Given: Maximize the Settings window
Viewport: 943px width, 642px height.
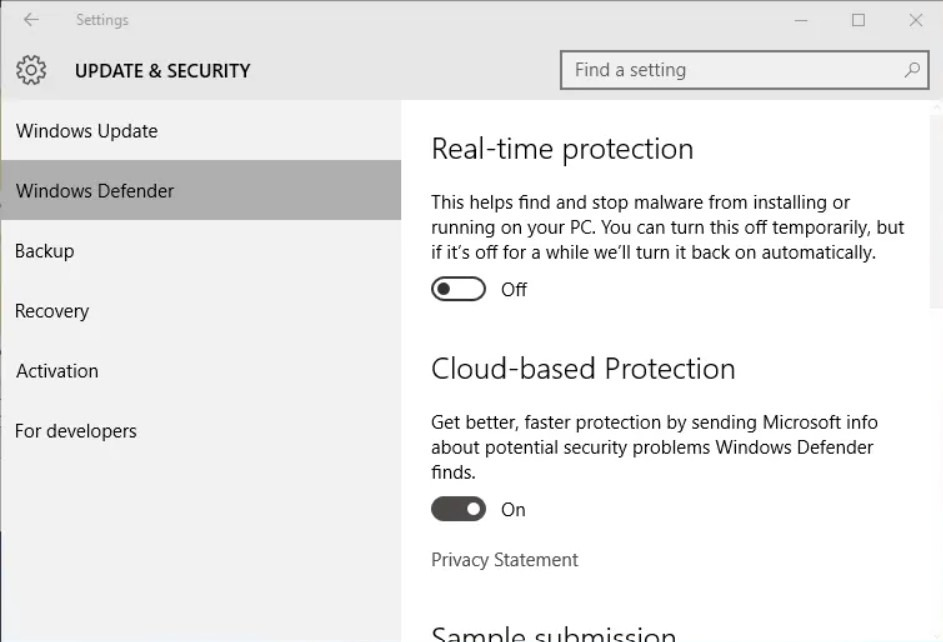Looking at the screenshot, I should pyautogui.click(x=858, y=20).
